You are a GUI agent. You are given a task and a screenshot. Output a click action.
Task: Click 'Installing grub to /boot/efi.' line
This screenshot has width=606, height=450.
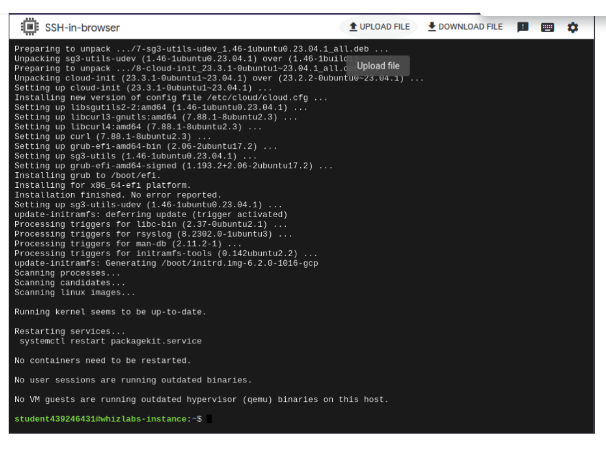[x=87, y=176]
